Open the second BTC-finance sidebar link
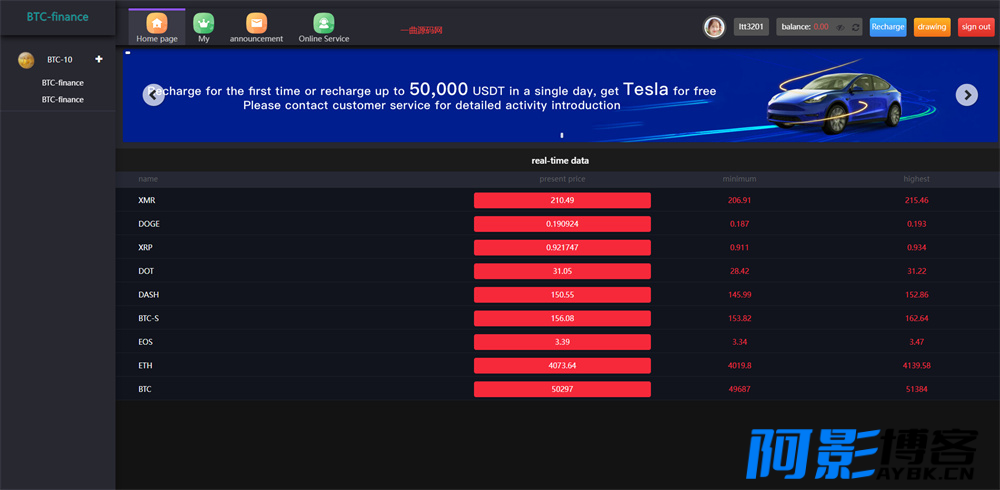Screen dimensions: 1000x490 [62, 100]
